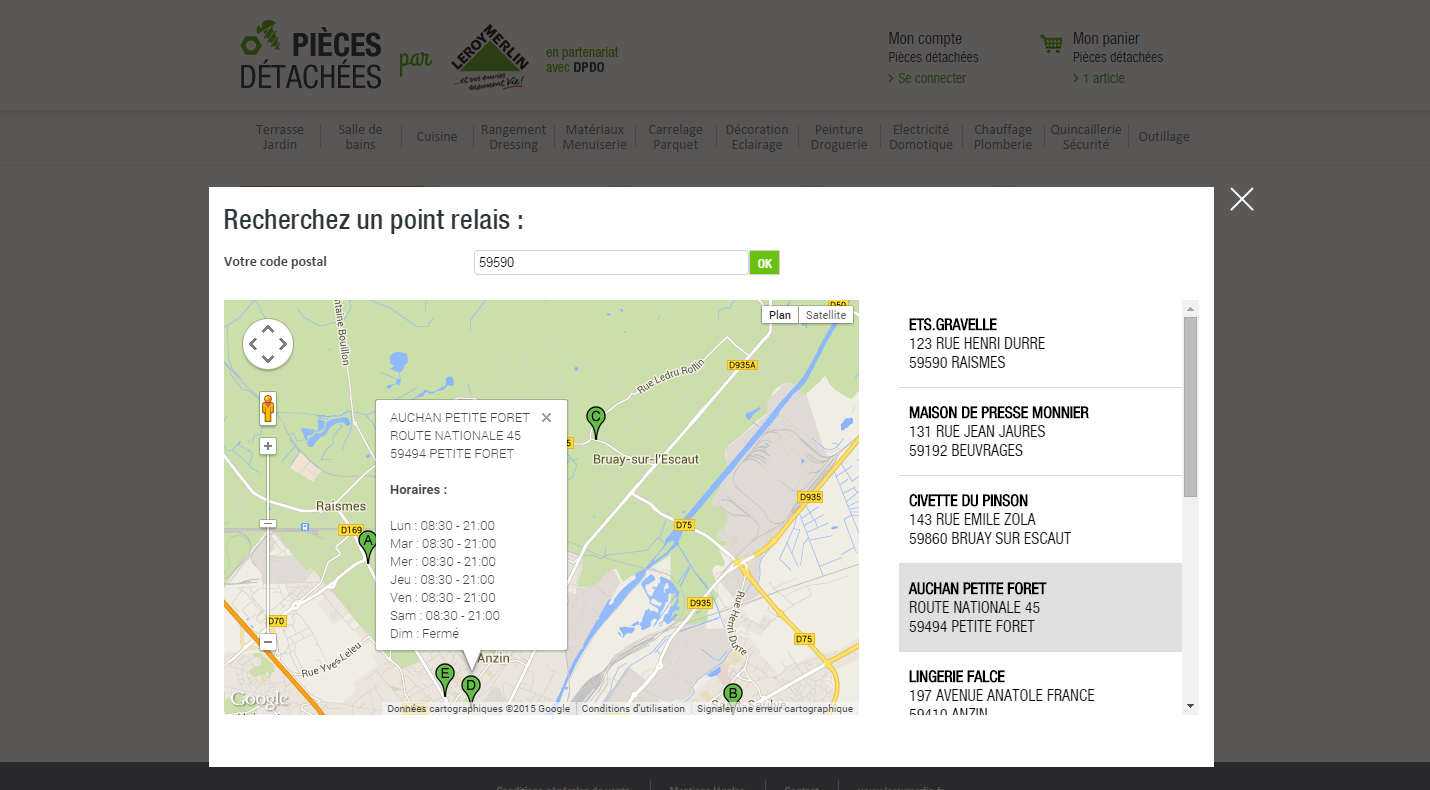This screenshot has height=790, width=1430.
Task: Open the Se connecter link
Action: pyautogui.click(x=931, y=78)
